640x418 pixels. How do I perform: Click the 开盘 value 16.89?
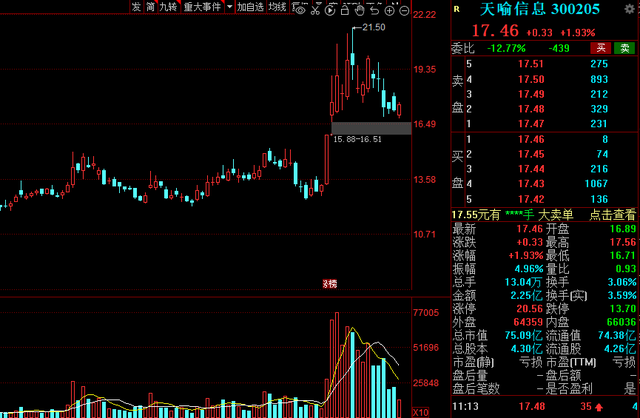[623, 229]
